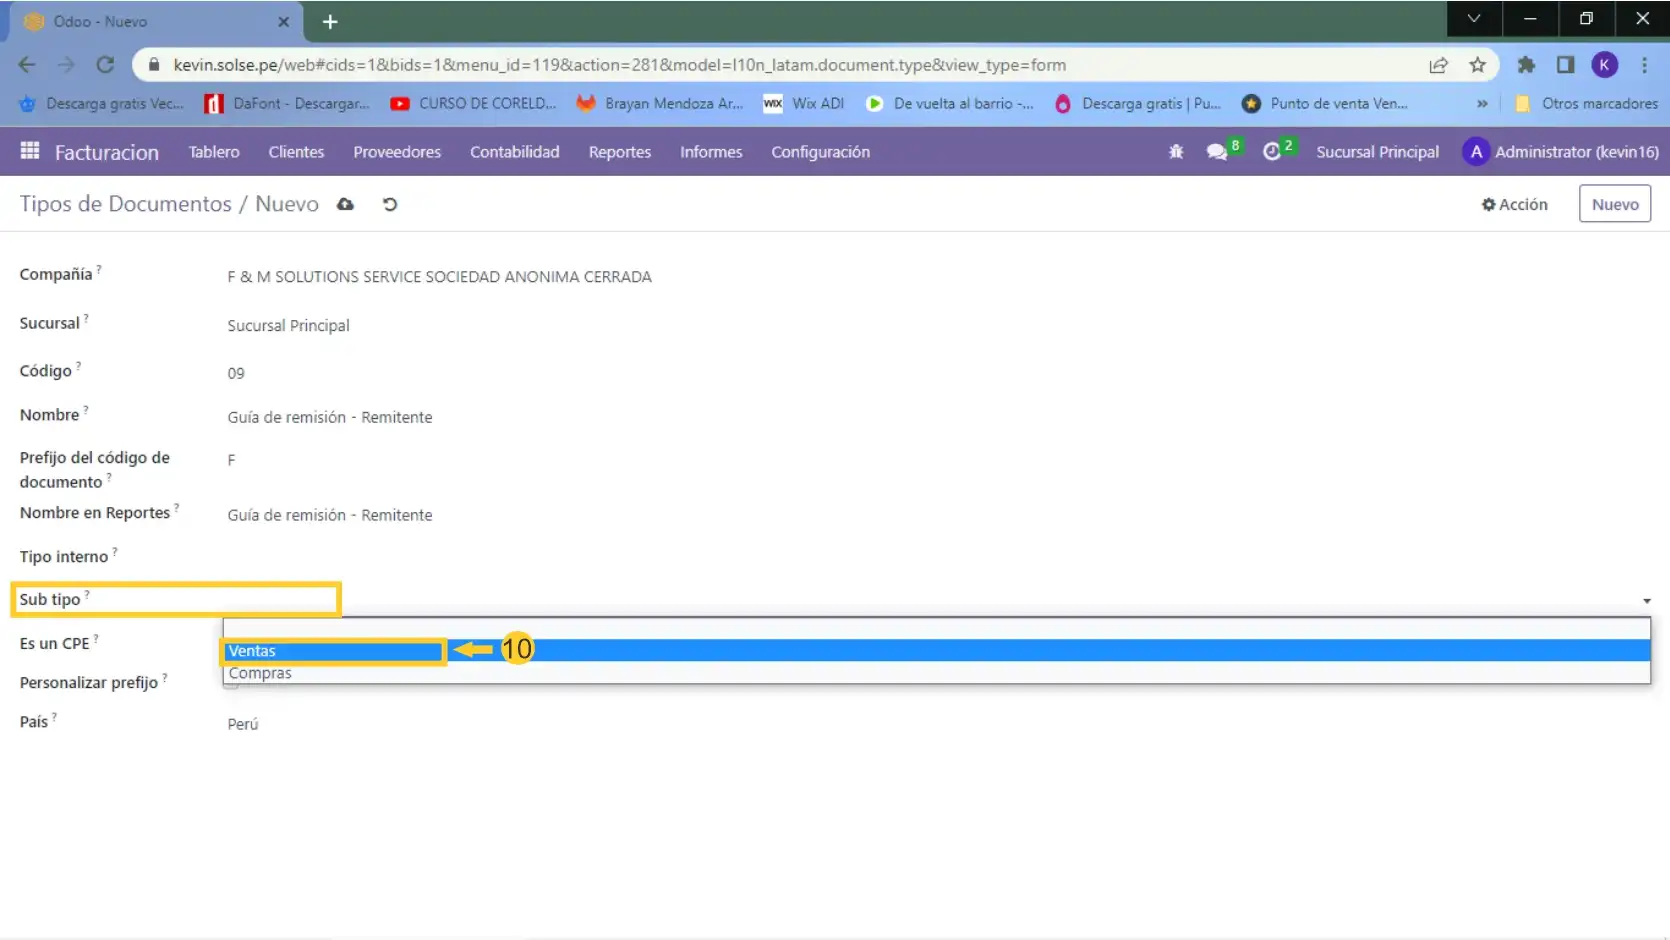Open the Configuración menu
Viewport: 1670px width, 940px height.
820,152
